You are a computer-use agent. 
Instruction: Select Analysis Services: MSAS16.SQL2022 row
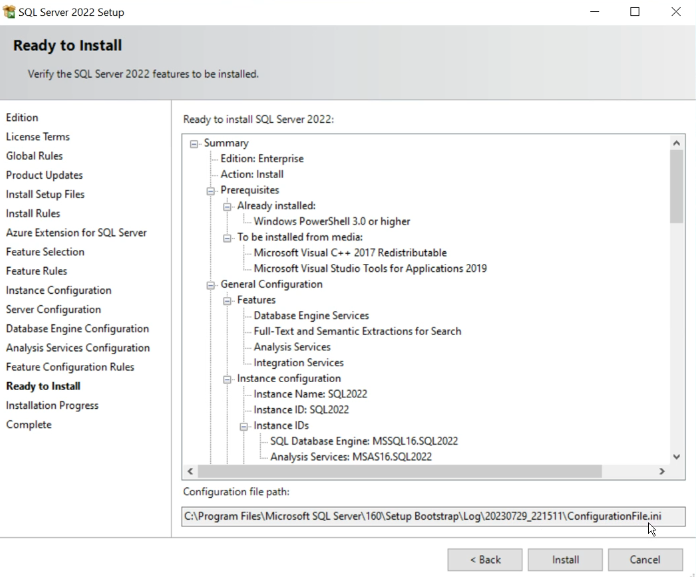(x=351, y=457)
